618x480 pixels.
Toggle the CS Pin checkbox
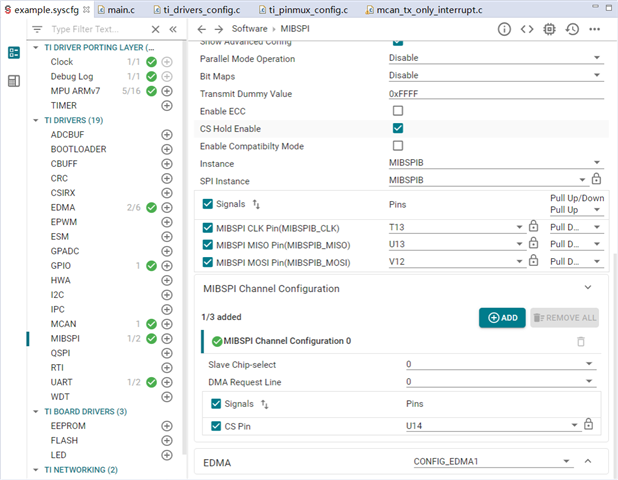tap(215, 426)
